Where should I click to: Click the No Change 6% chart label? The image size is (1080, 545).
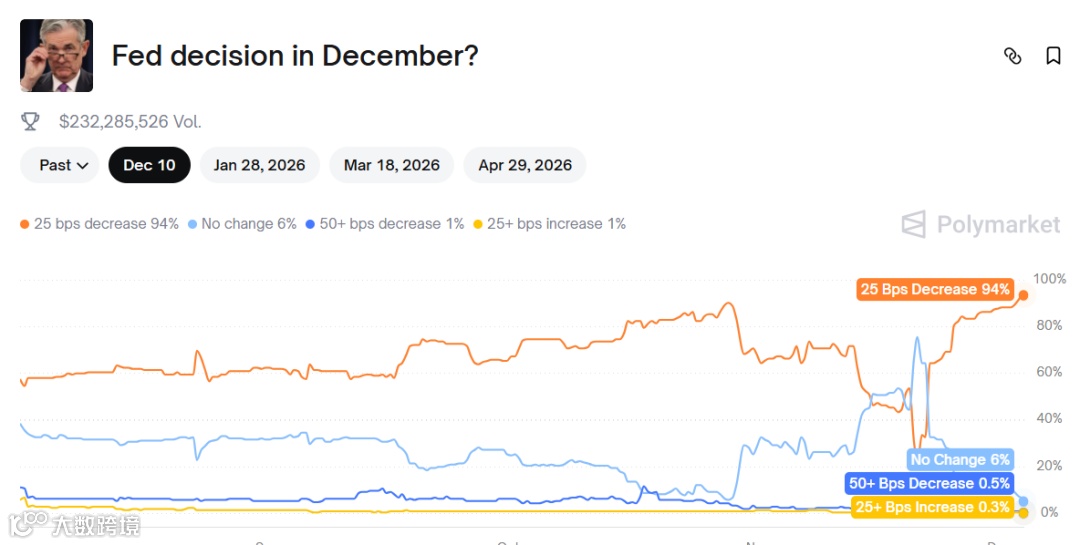click(x=960, y=460)
